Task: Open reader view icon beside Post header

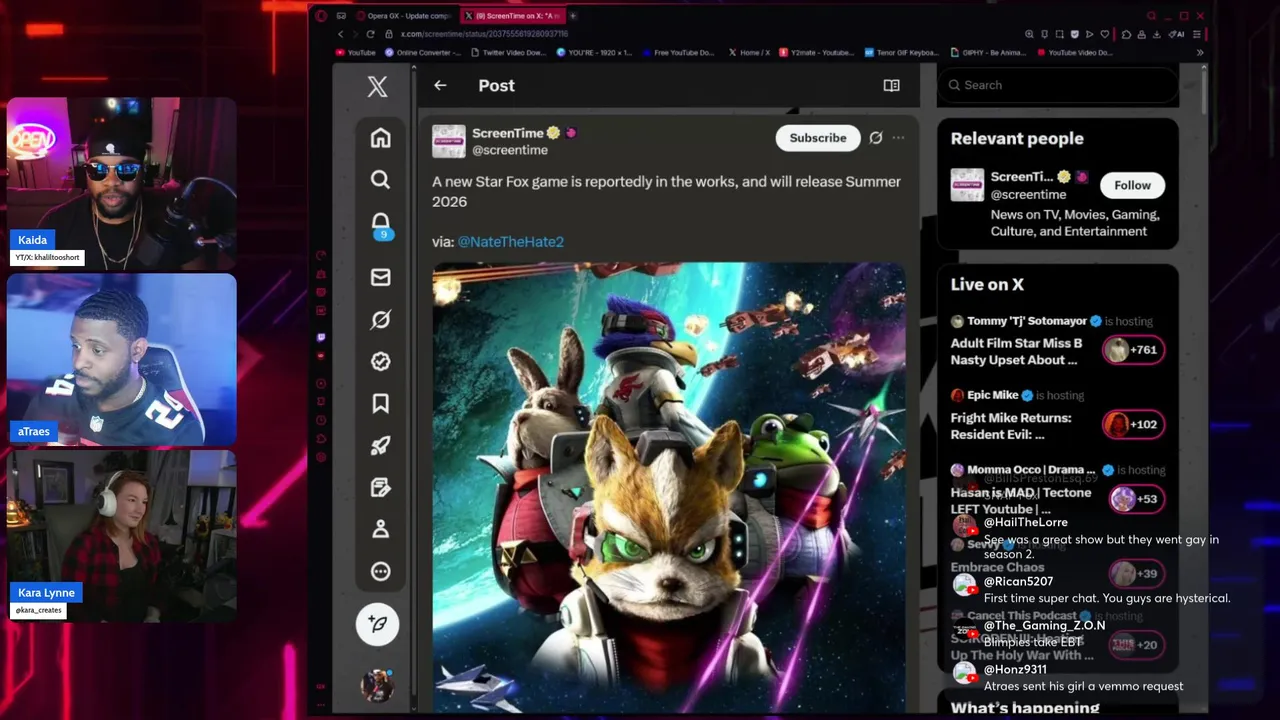Action: pos(891,86)
